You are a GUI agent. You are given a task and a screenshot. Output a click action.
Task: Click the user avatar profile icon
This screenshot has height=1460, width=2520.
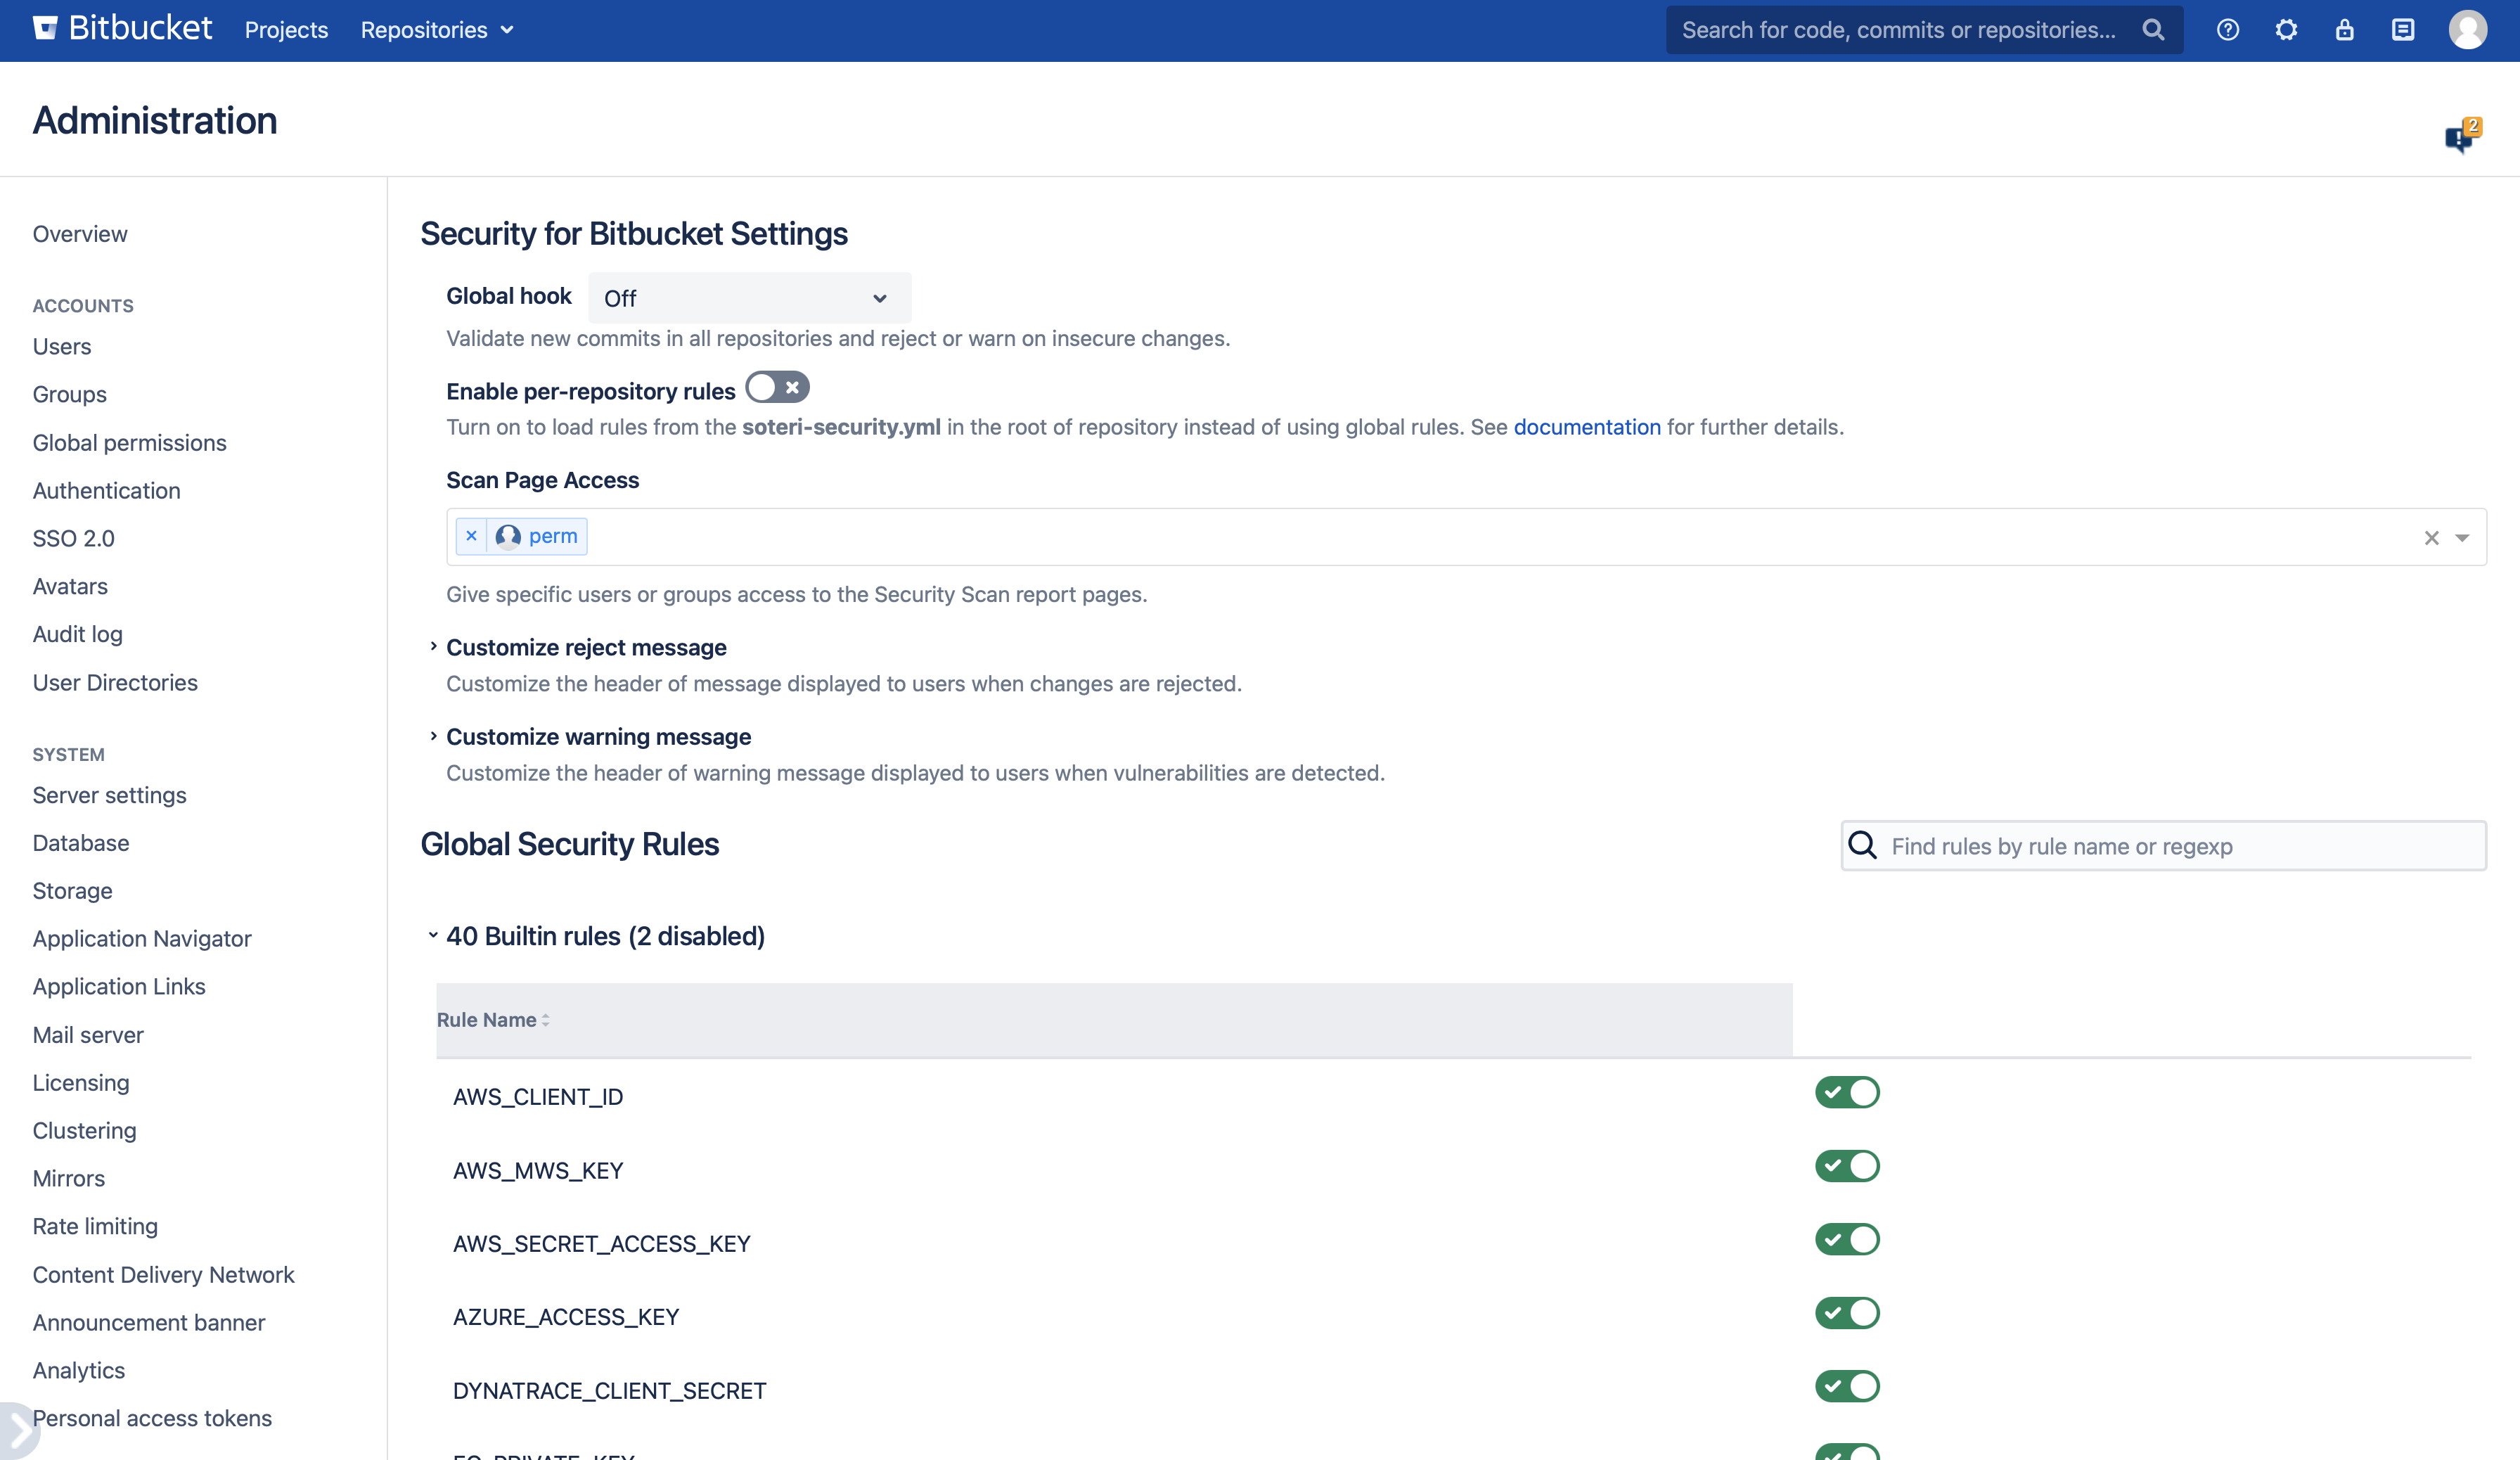click(x=2467, y=30)
